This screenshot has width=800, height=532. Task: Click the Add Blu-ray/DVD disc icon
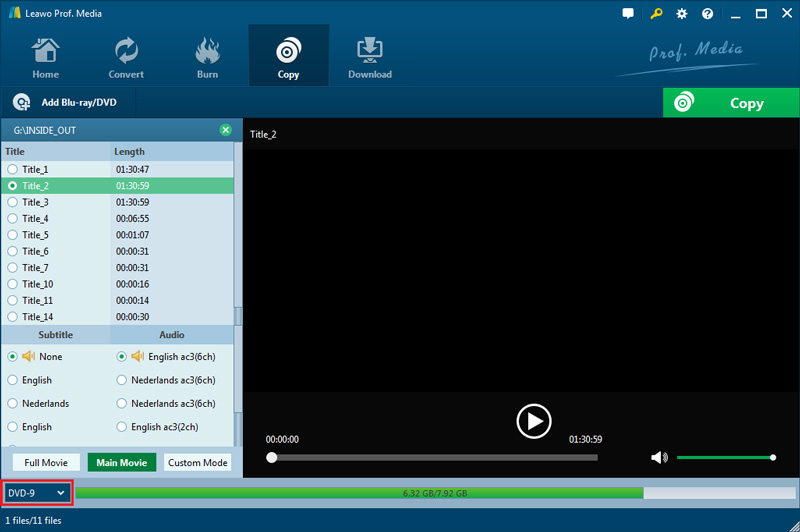[x=22, y=102]
